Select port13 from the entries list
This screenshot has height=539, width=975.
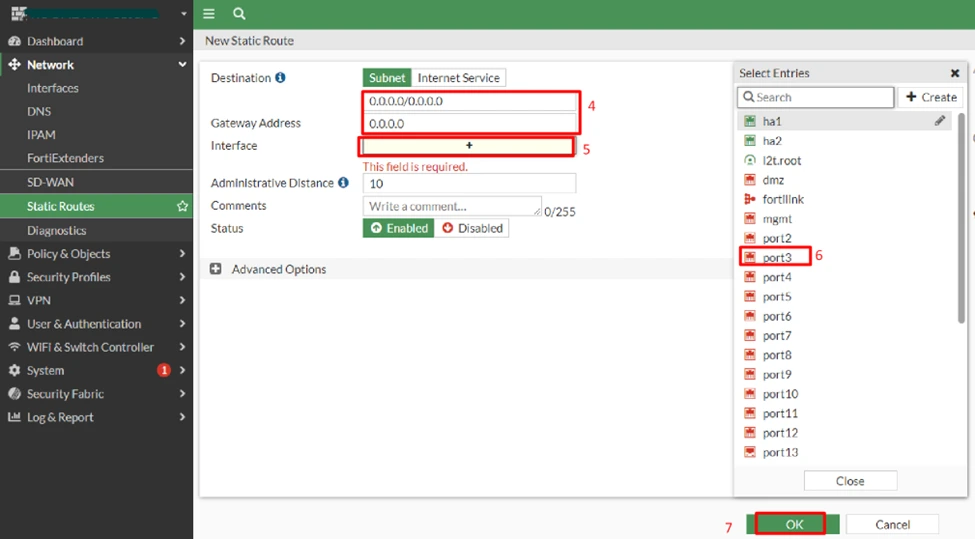tap(844, 452)
